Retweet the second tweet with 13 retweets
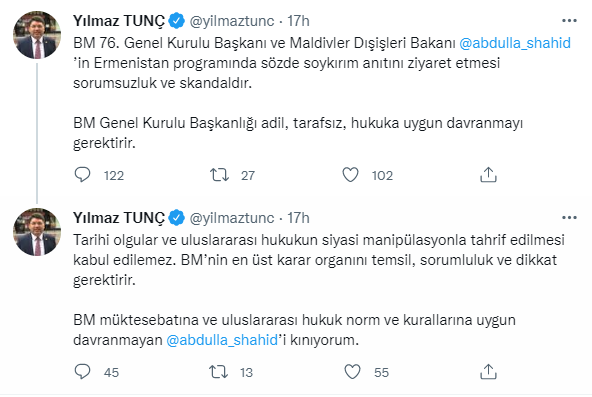 pos(219,372)
